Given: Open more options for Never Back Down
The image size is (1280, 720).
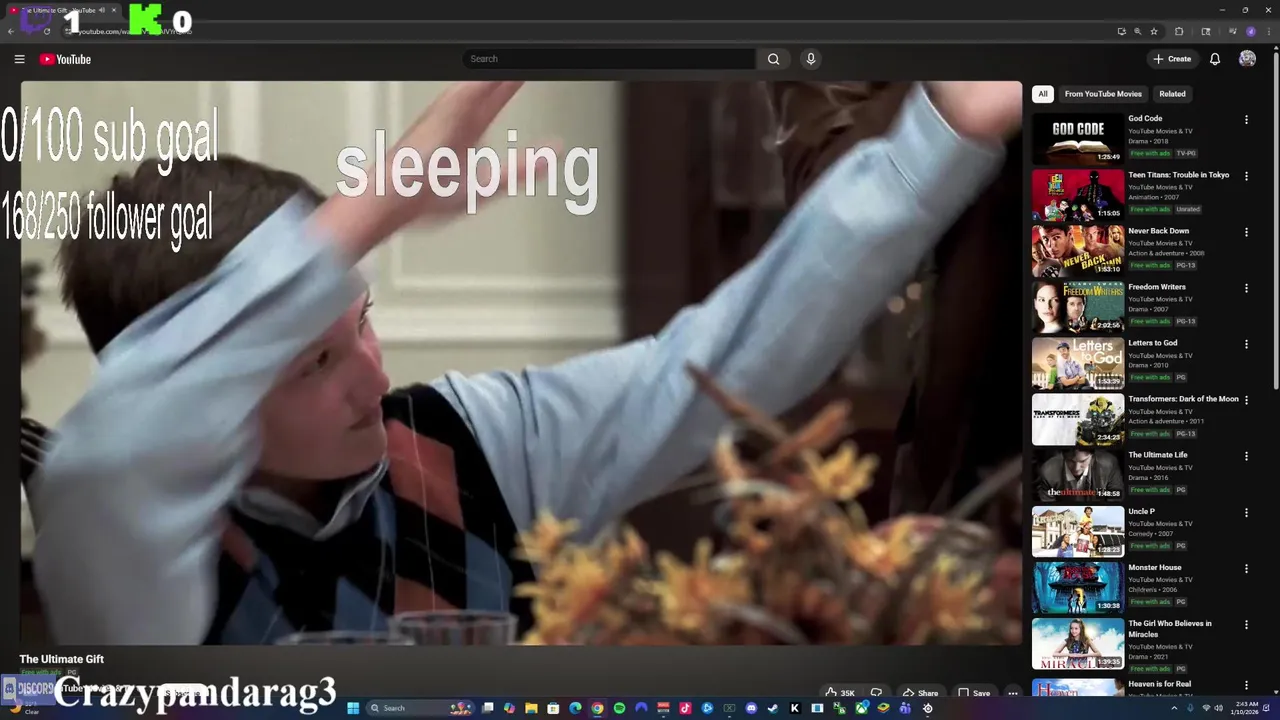Looking at the screenshot, I should pos(1246,232).
